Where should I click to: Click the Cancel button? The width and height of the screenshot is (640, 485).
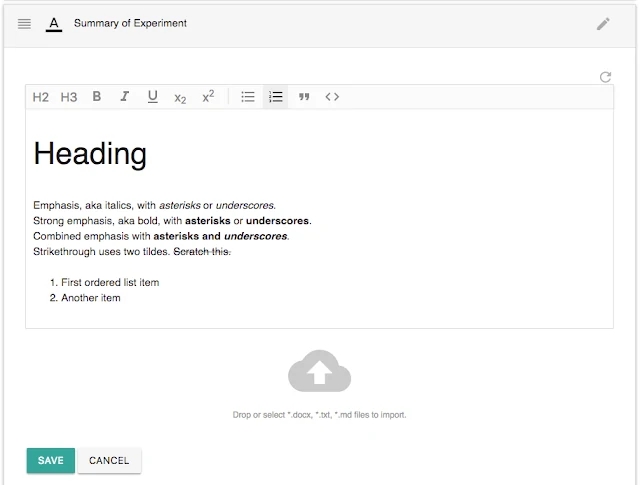(x=109, y=460)
